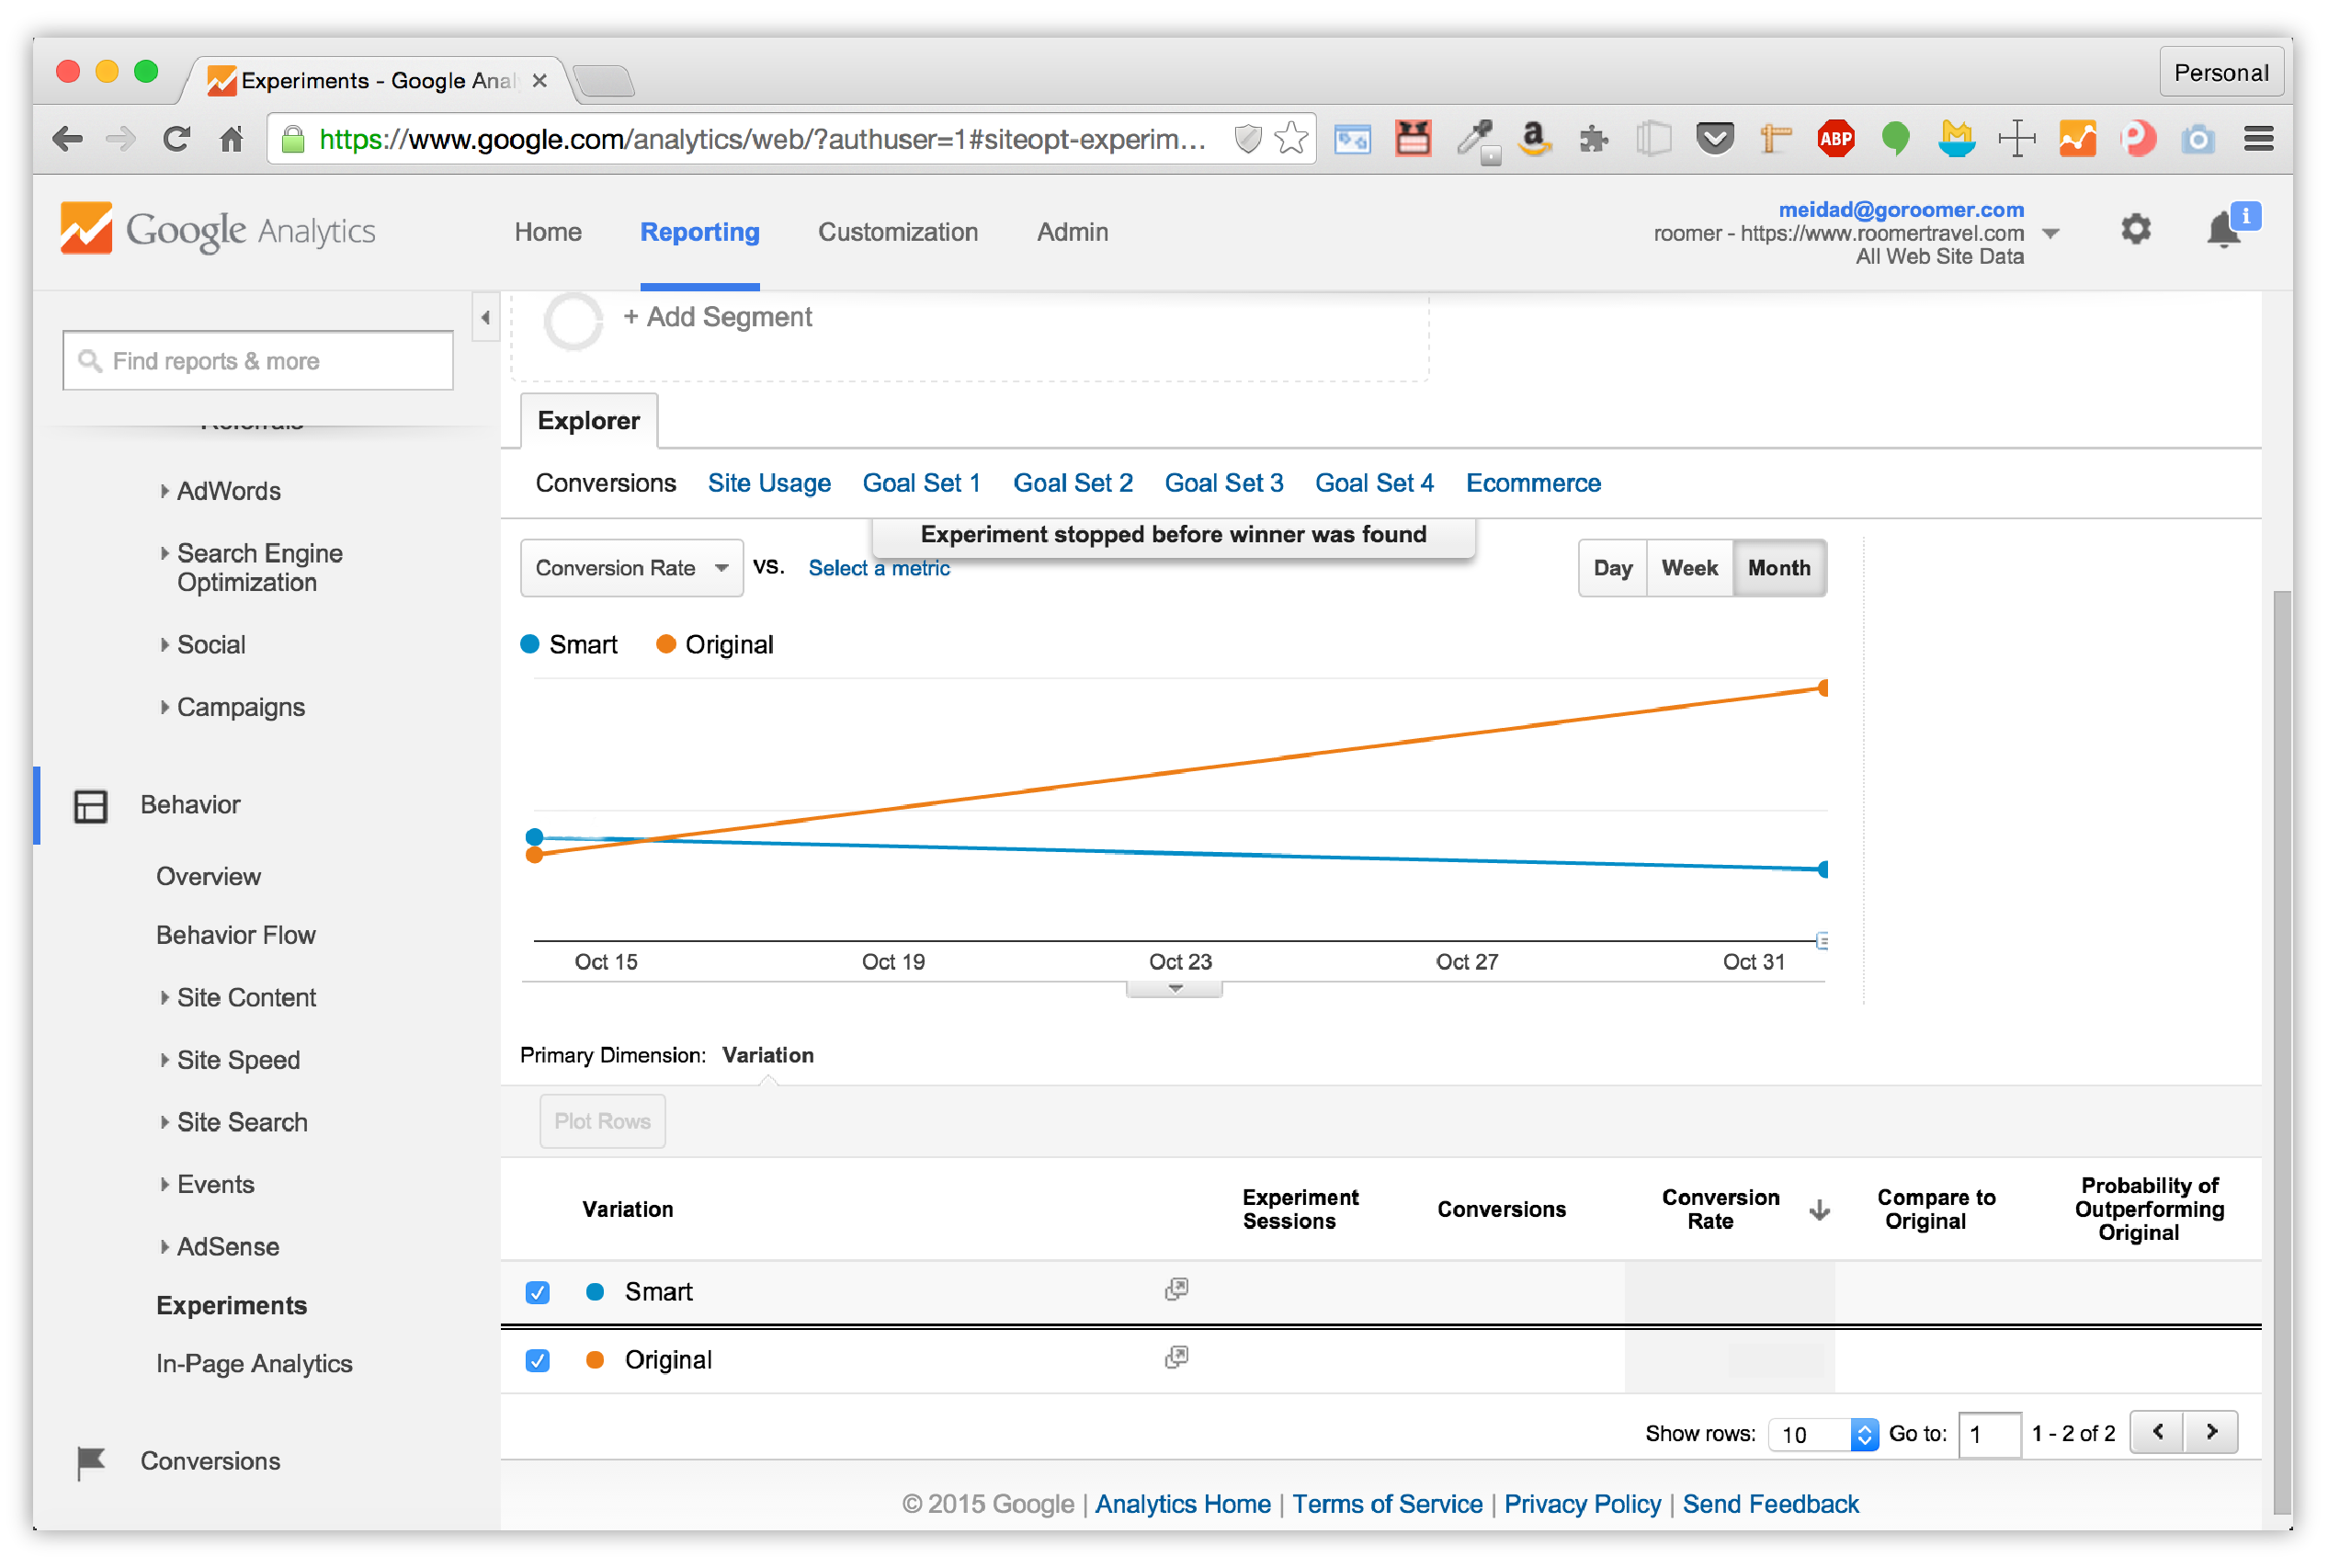Open the Terms of Service link
The image size is (2328, 1568).
1387,1504
